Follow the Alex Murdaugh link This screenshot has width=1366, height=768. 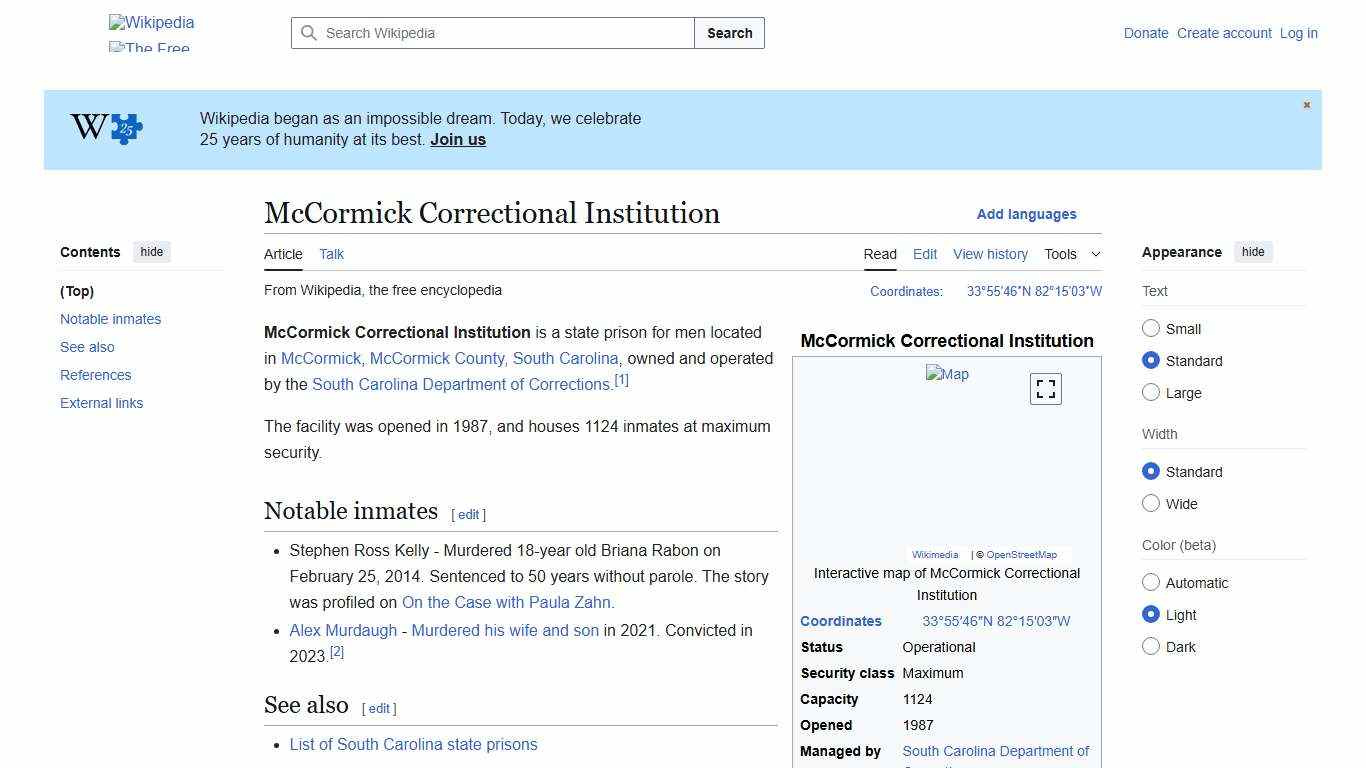click(x=343, y=630)
